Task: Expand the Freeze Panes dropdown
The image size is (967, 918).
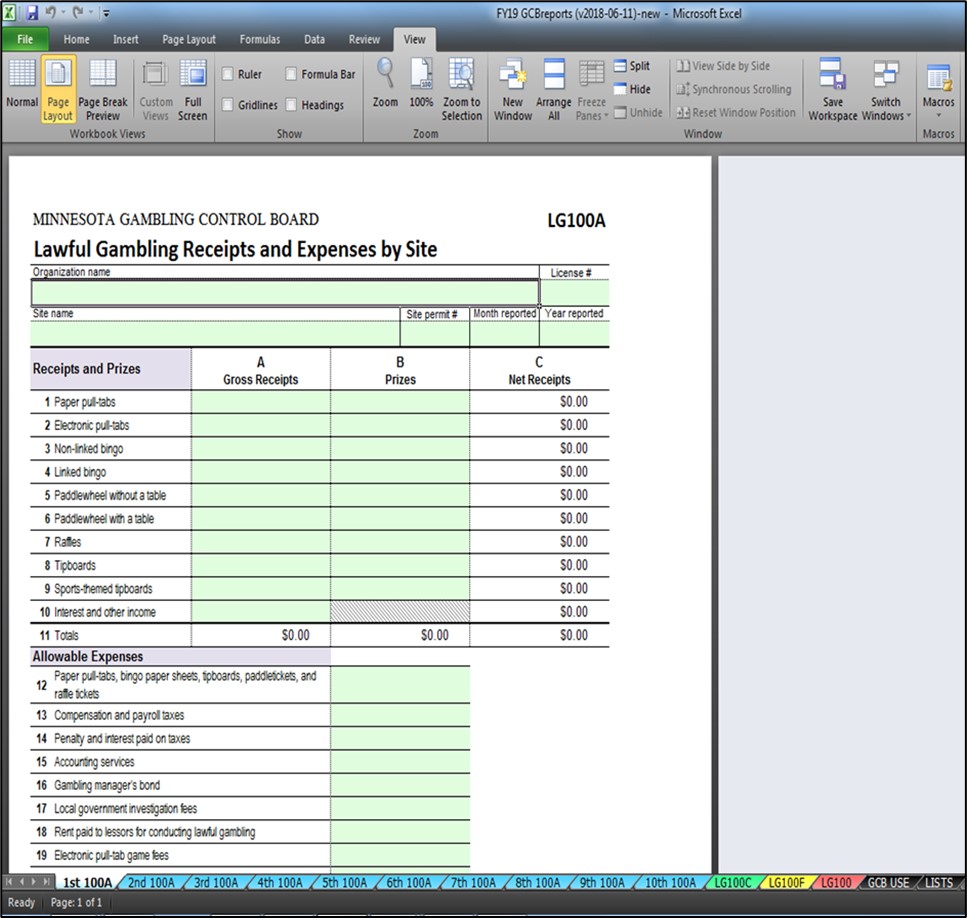Action: [x=592, y=110]
